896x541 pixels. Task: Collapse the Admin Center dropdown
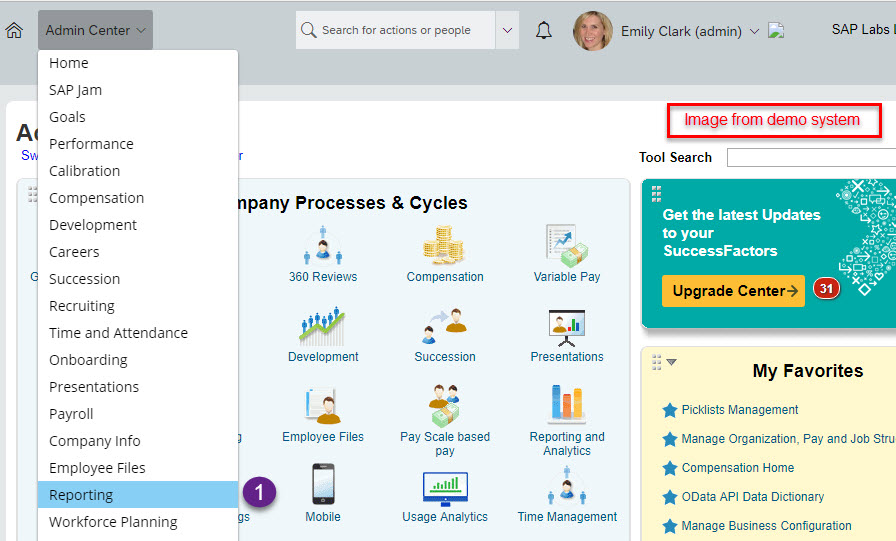click(x=95, y=30)
